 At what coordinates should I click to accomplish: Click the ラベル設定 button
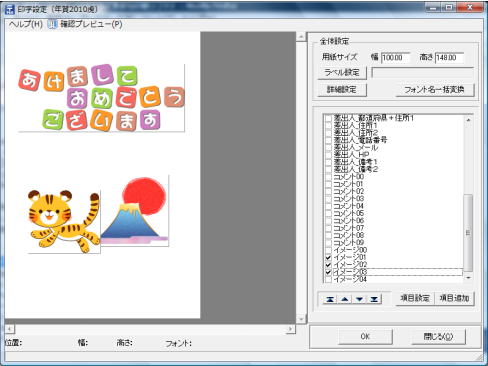(x=342, y=72)
